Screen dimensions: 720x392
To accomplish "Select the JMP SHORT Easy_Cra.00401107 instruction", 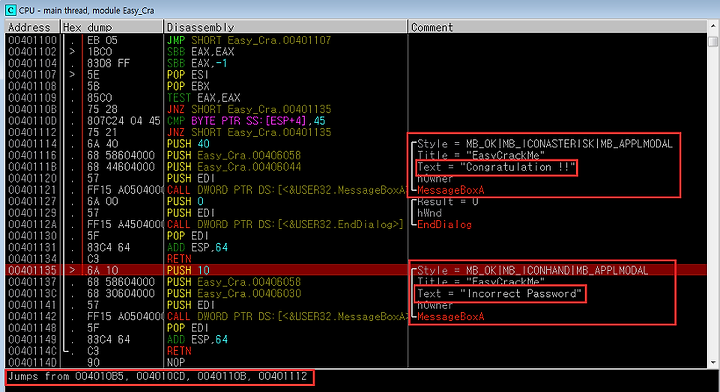I will [x=248, y=40].
